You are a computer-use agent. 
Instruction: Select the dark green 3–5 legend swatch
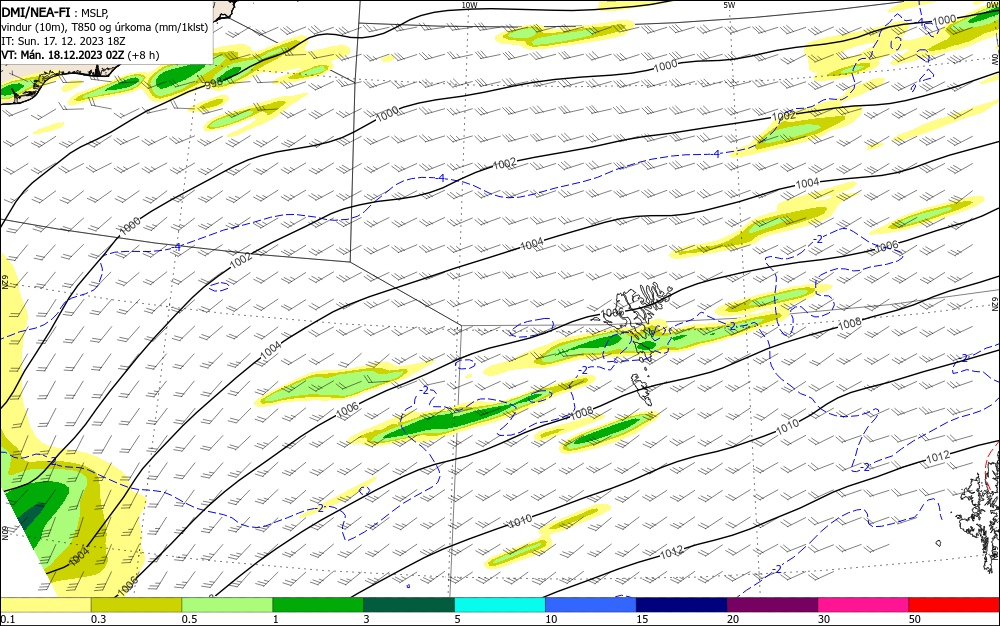(409, 605)
